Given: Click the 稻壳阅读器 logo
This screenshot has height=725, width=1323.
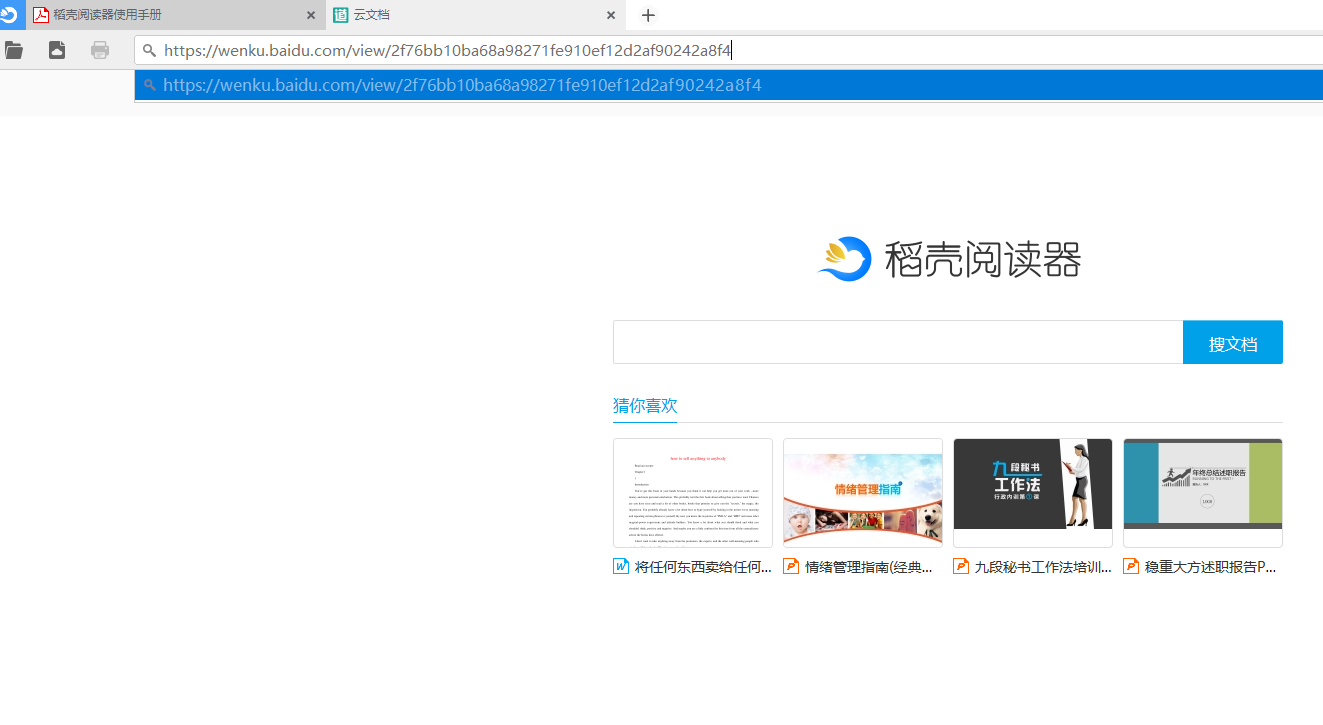Looking at the screenshot, I should [948, 259].
